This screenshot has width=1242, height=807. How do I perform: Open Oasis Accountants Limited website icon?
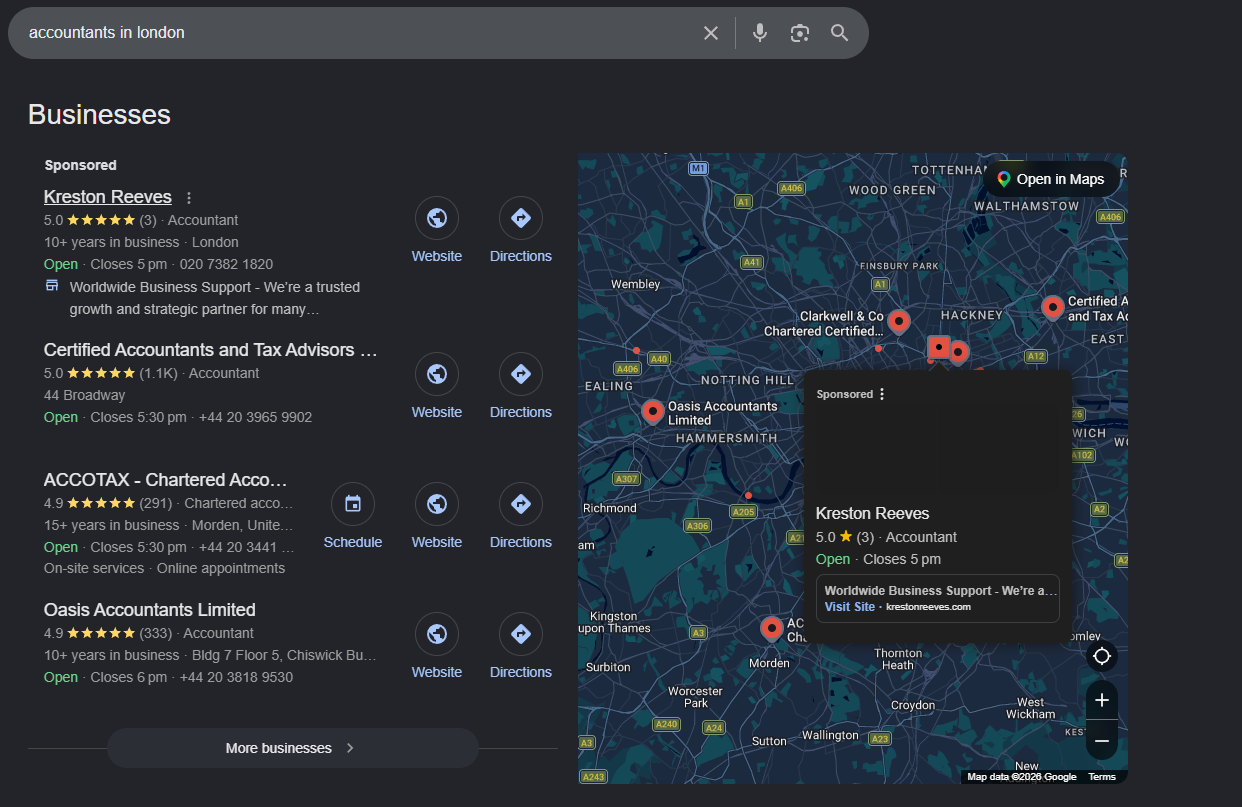pos(437,634)
